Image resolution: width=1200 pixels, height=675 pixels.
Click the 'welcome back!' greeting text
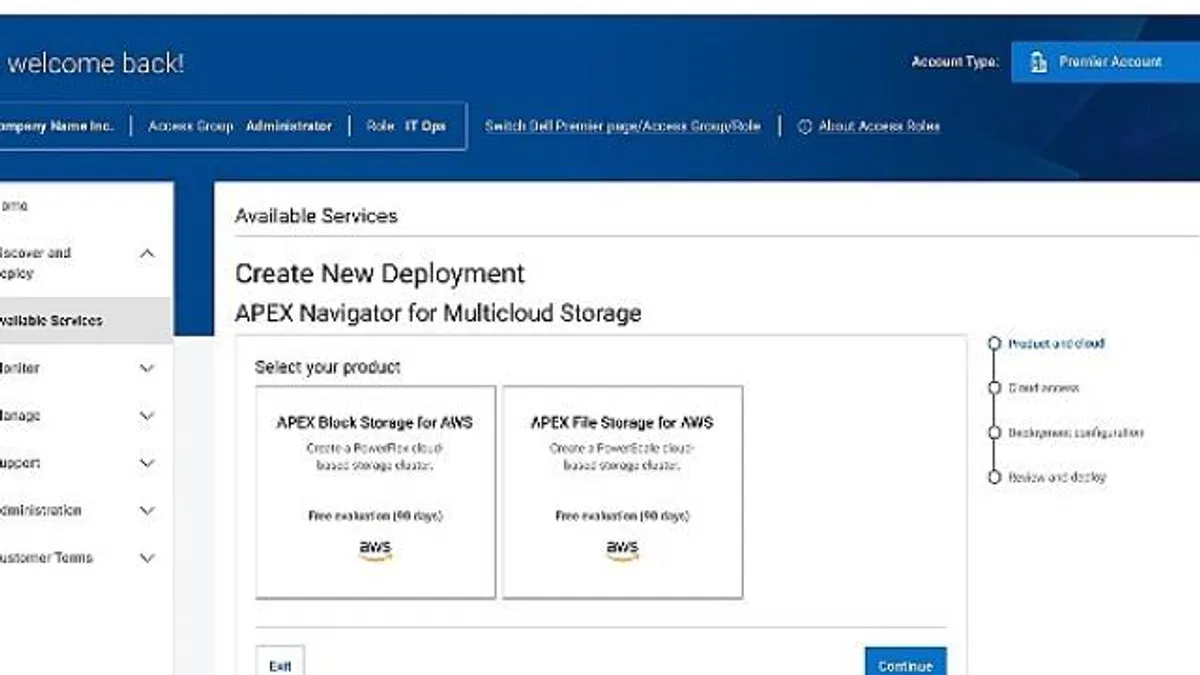pyautogui.click(x=96, y=63)
